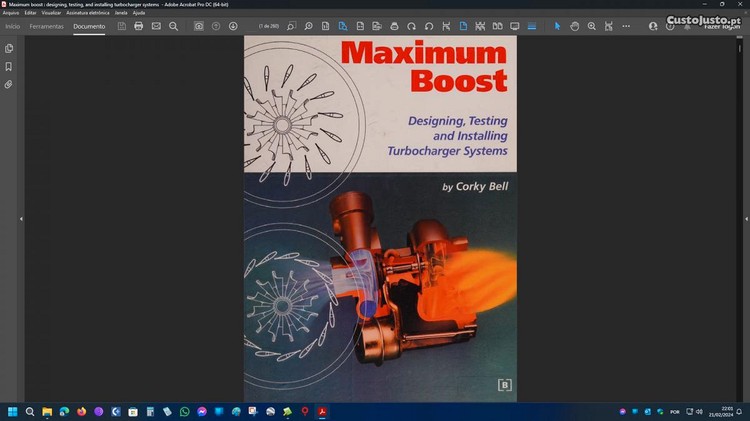Open the search magnifier tool
750x421 pixels.
[x=173, y=26]
